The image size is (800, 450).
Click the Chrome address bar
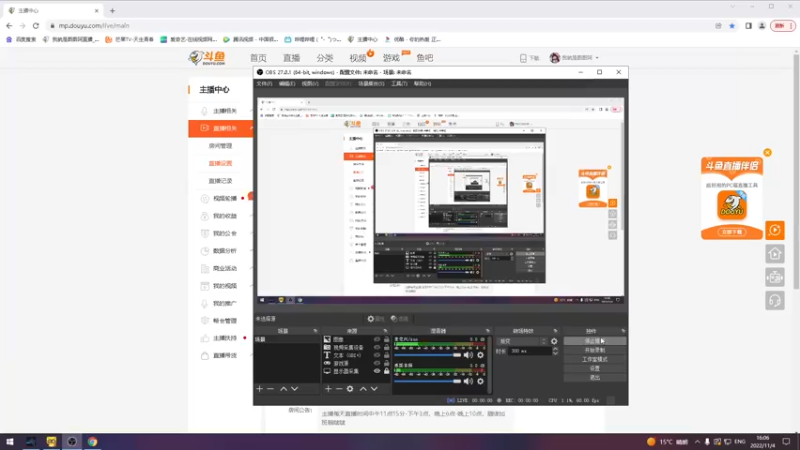[x=380, y=26]
